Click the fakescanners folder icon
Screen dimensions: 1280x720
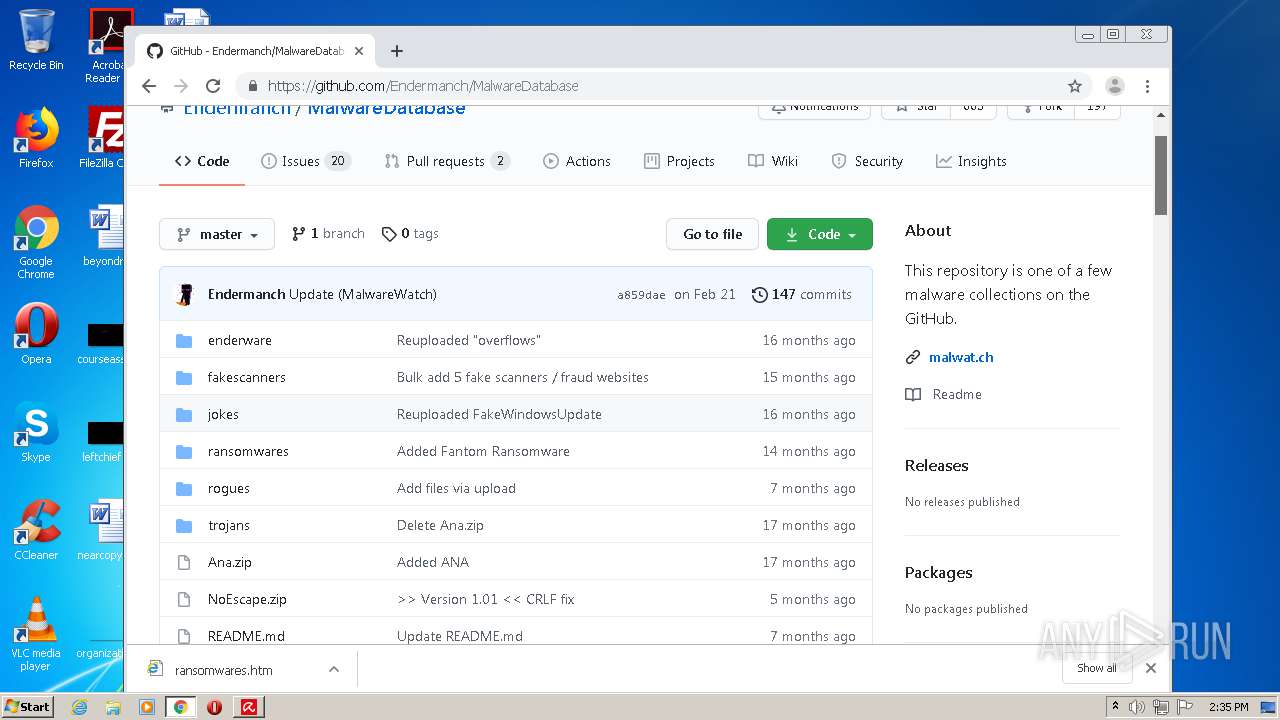coord(184,377)
